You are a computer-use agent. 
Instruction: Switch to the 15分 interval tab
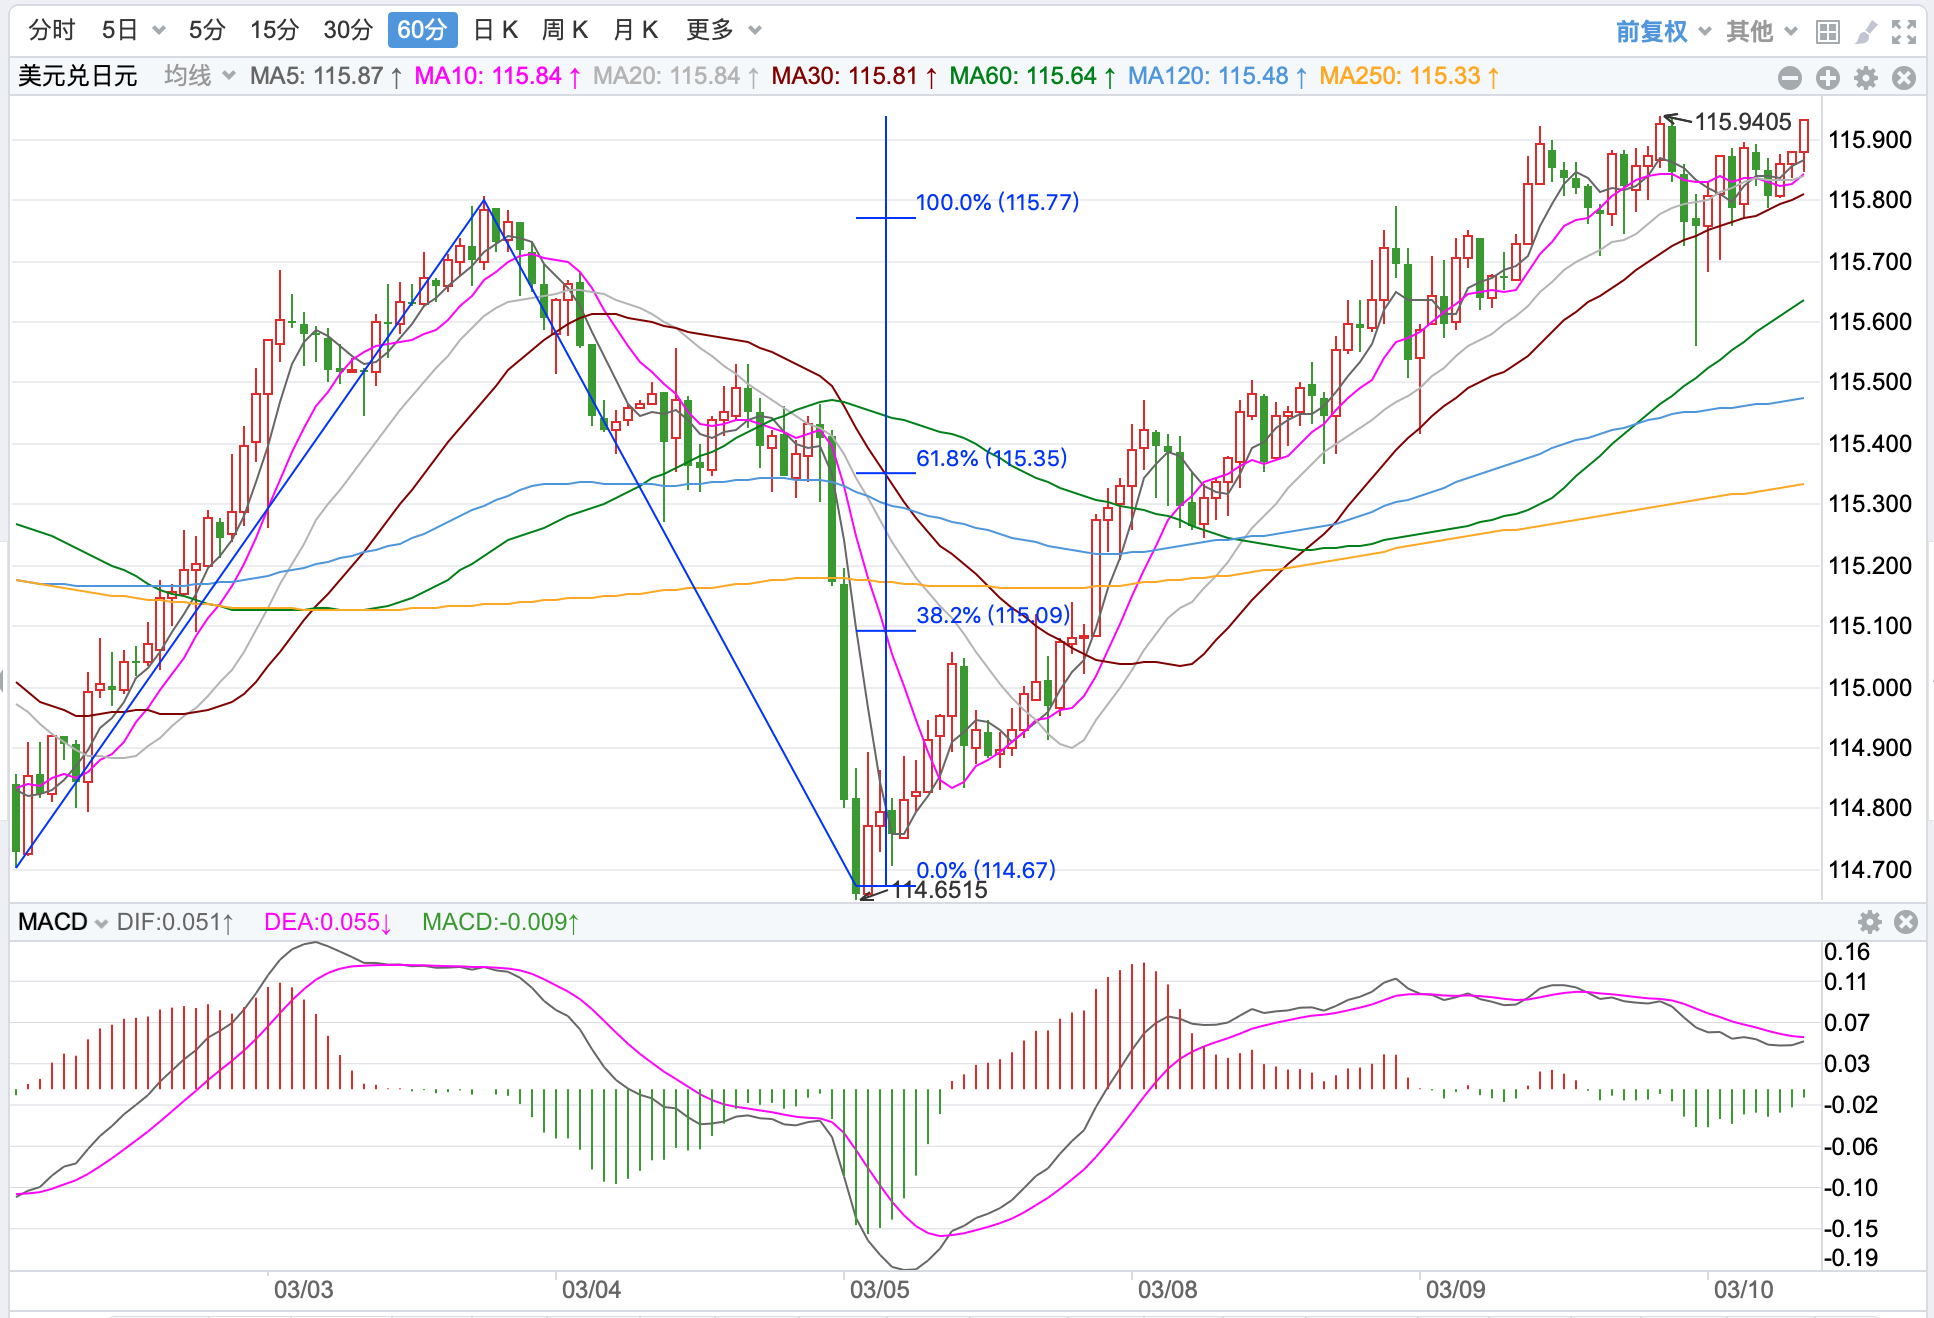(274, 30)
